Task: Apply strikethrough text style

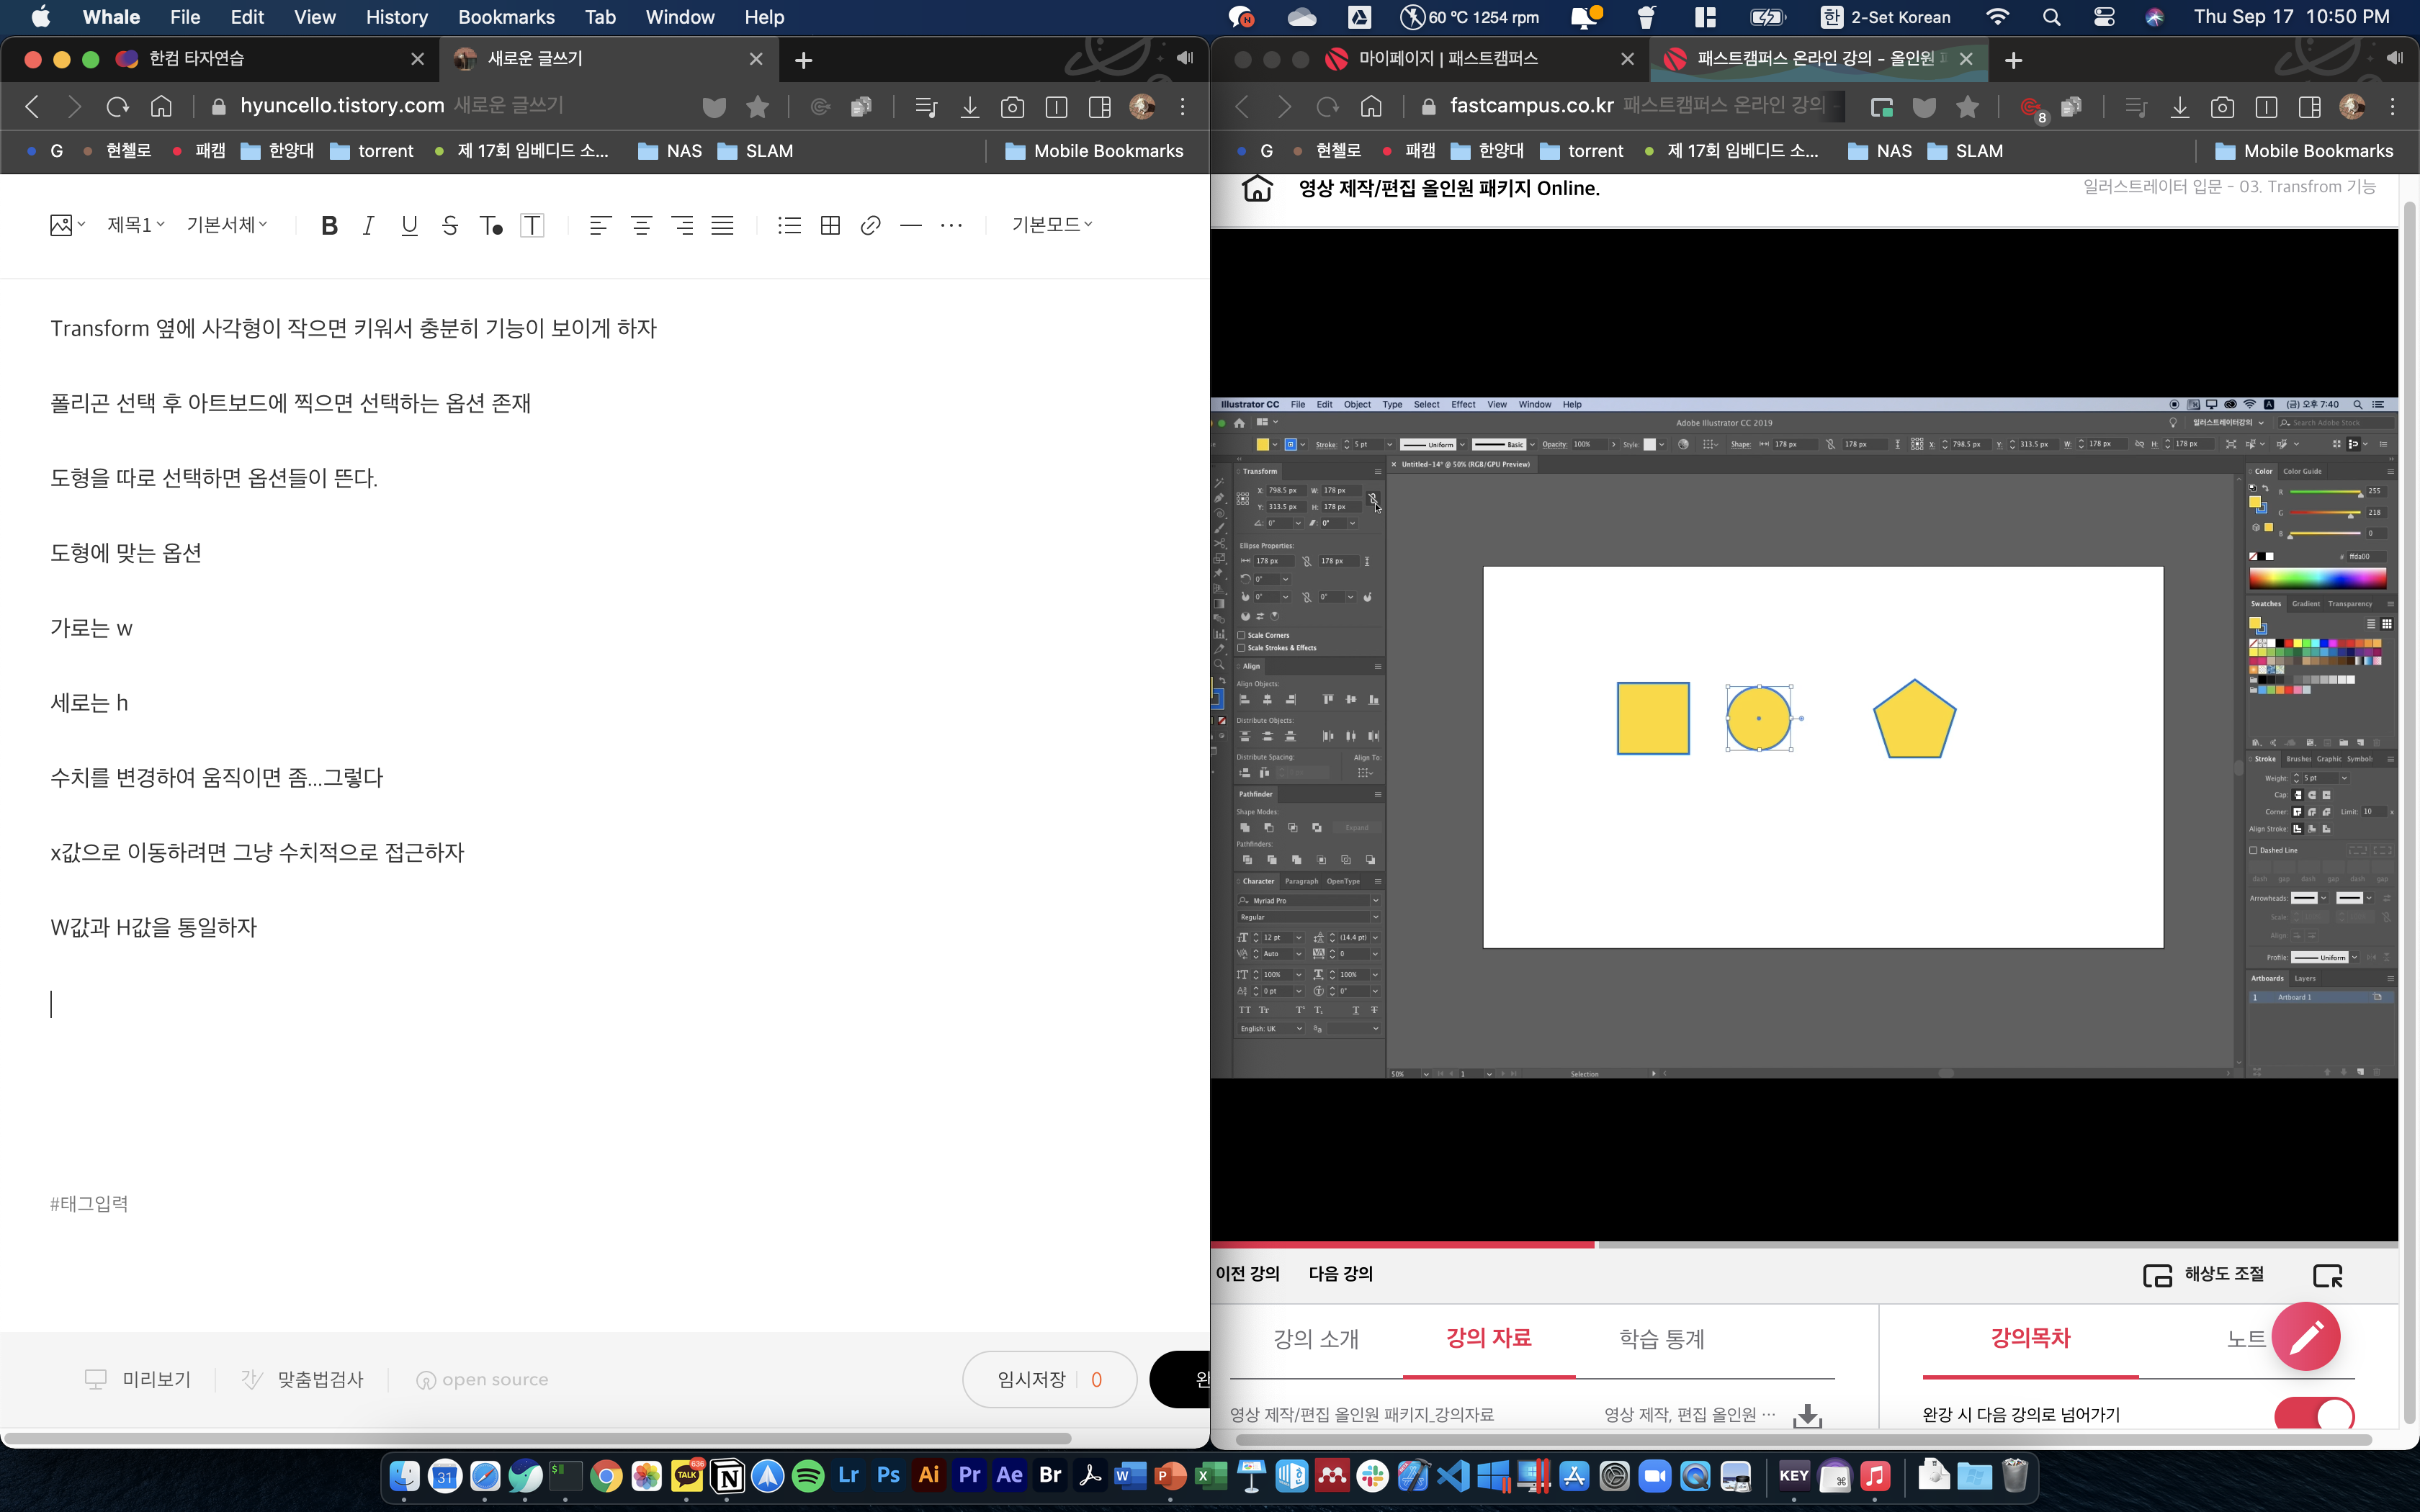Action: [x=450, y=225]
